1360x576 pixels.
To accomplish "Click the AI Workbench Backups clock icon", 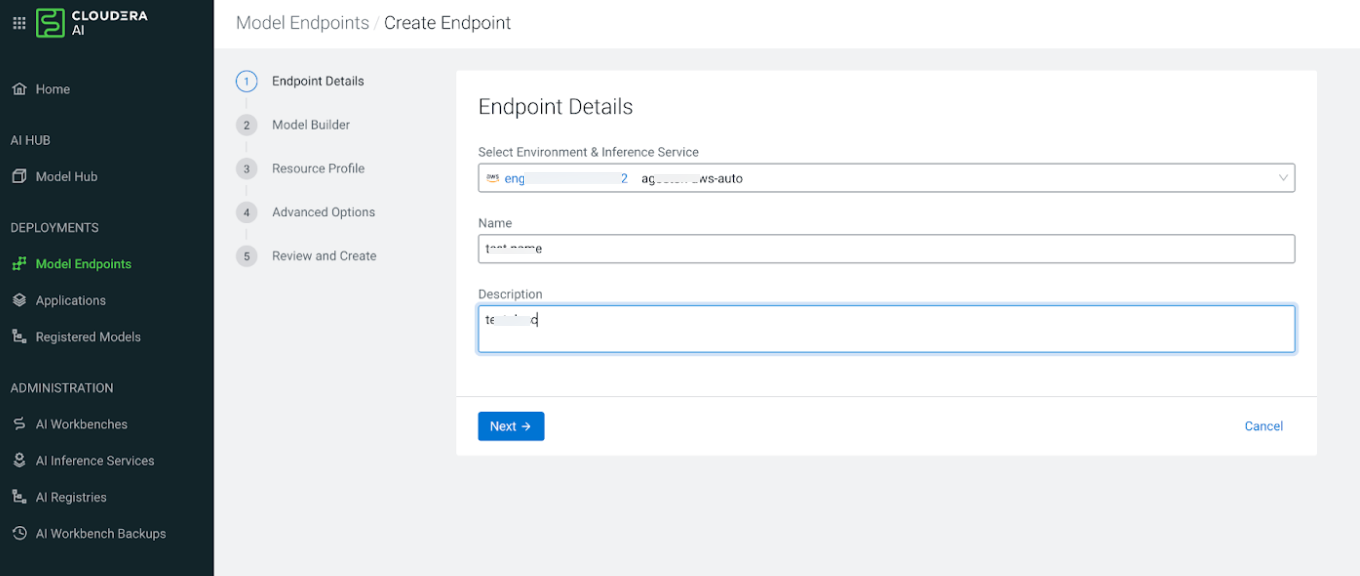I will tap(19, 534).
